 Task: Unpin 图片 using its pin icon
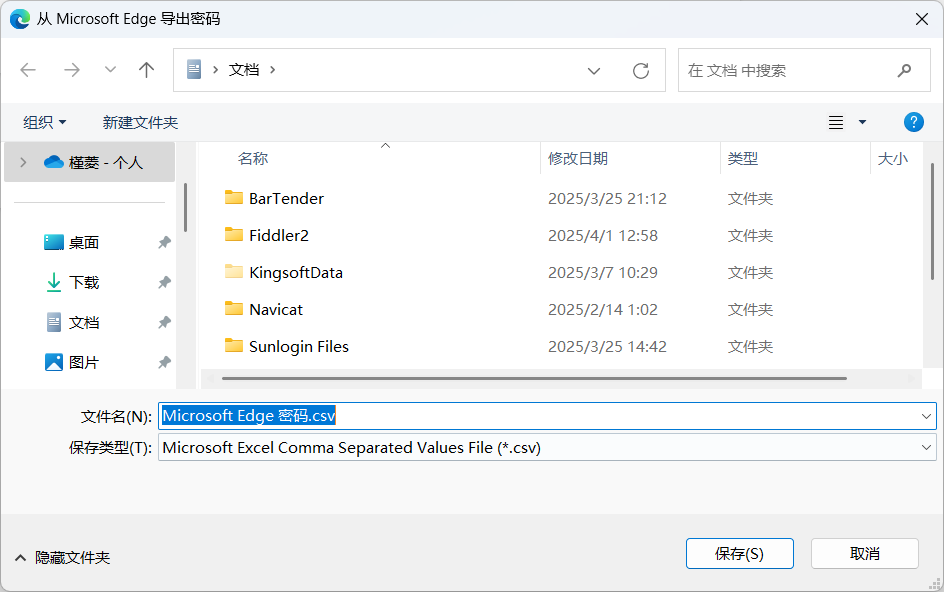click(x=164, y=363)
